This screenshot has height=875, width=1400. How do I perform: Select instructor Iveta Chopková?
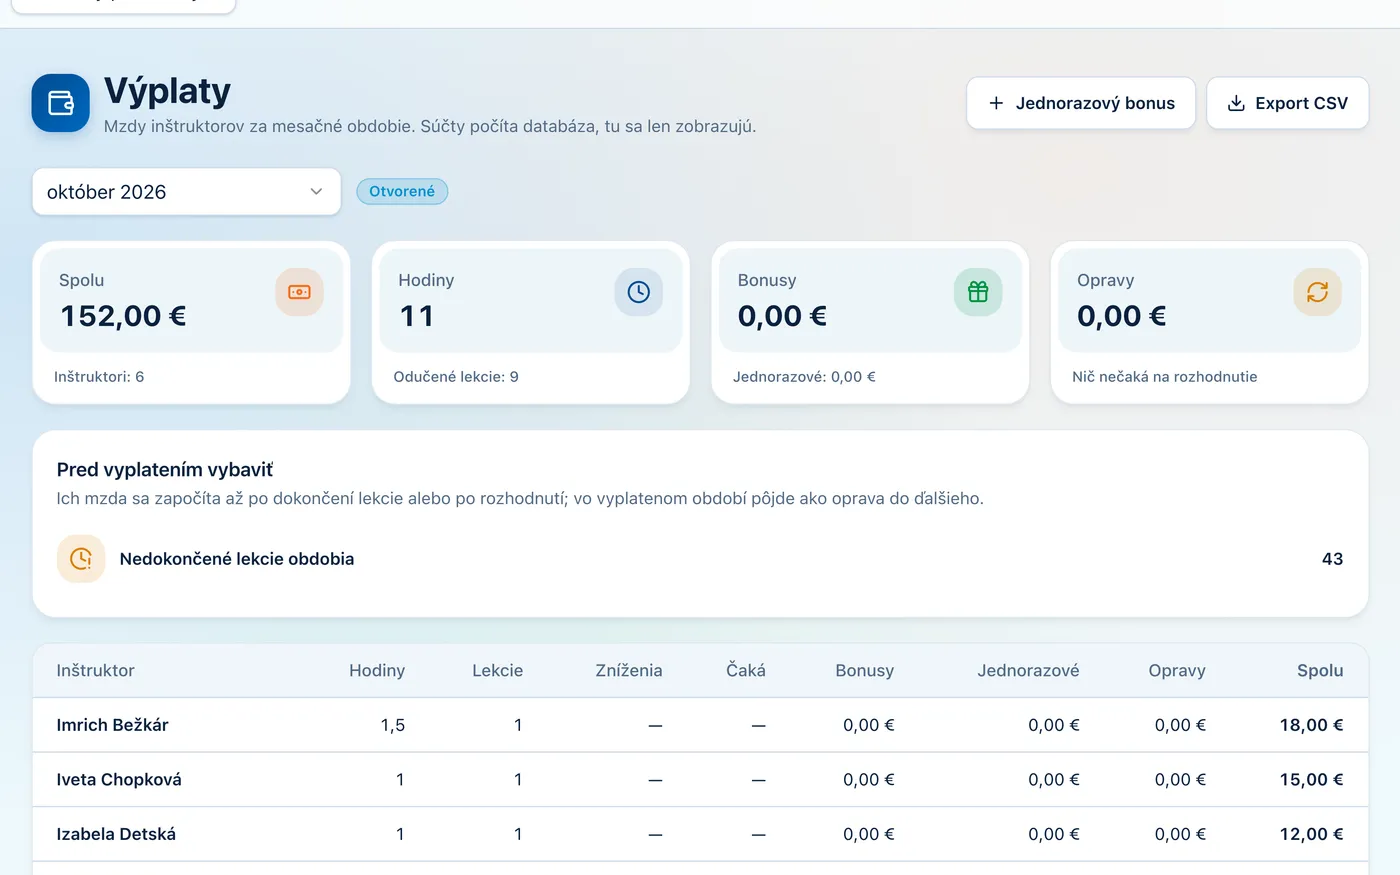pyautogui.click(x=119, y=780)
